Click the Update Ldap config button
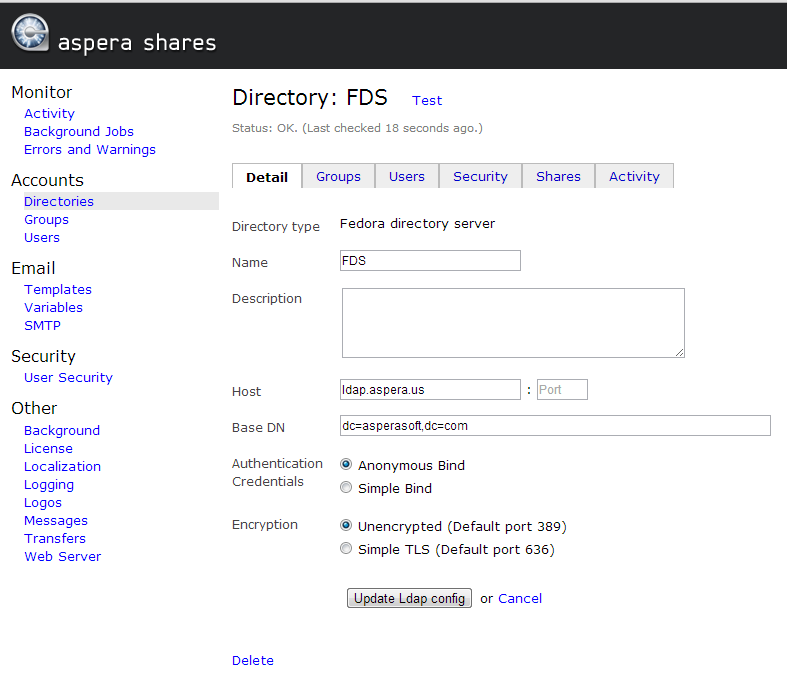This screenshot has width=787, height=693. tap(409, 598)
